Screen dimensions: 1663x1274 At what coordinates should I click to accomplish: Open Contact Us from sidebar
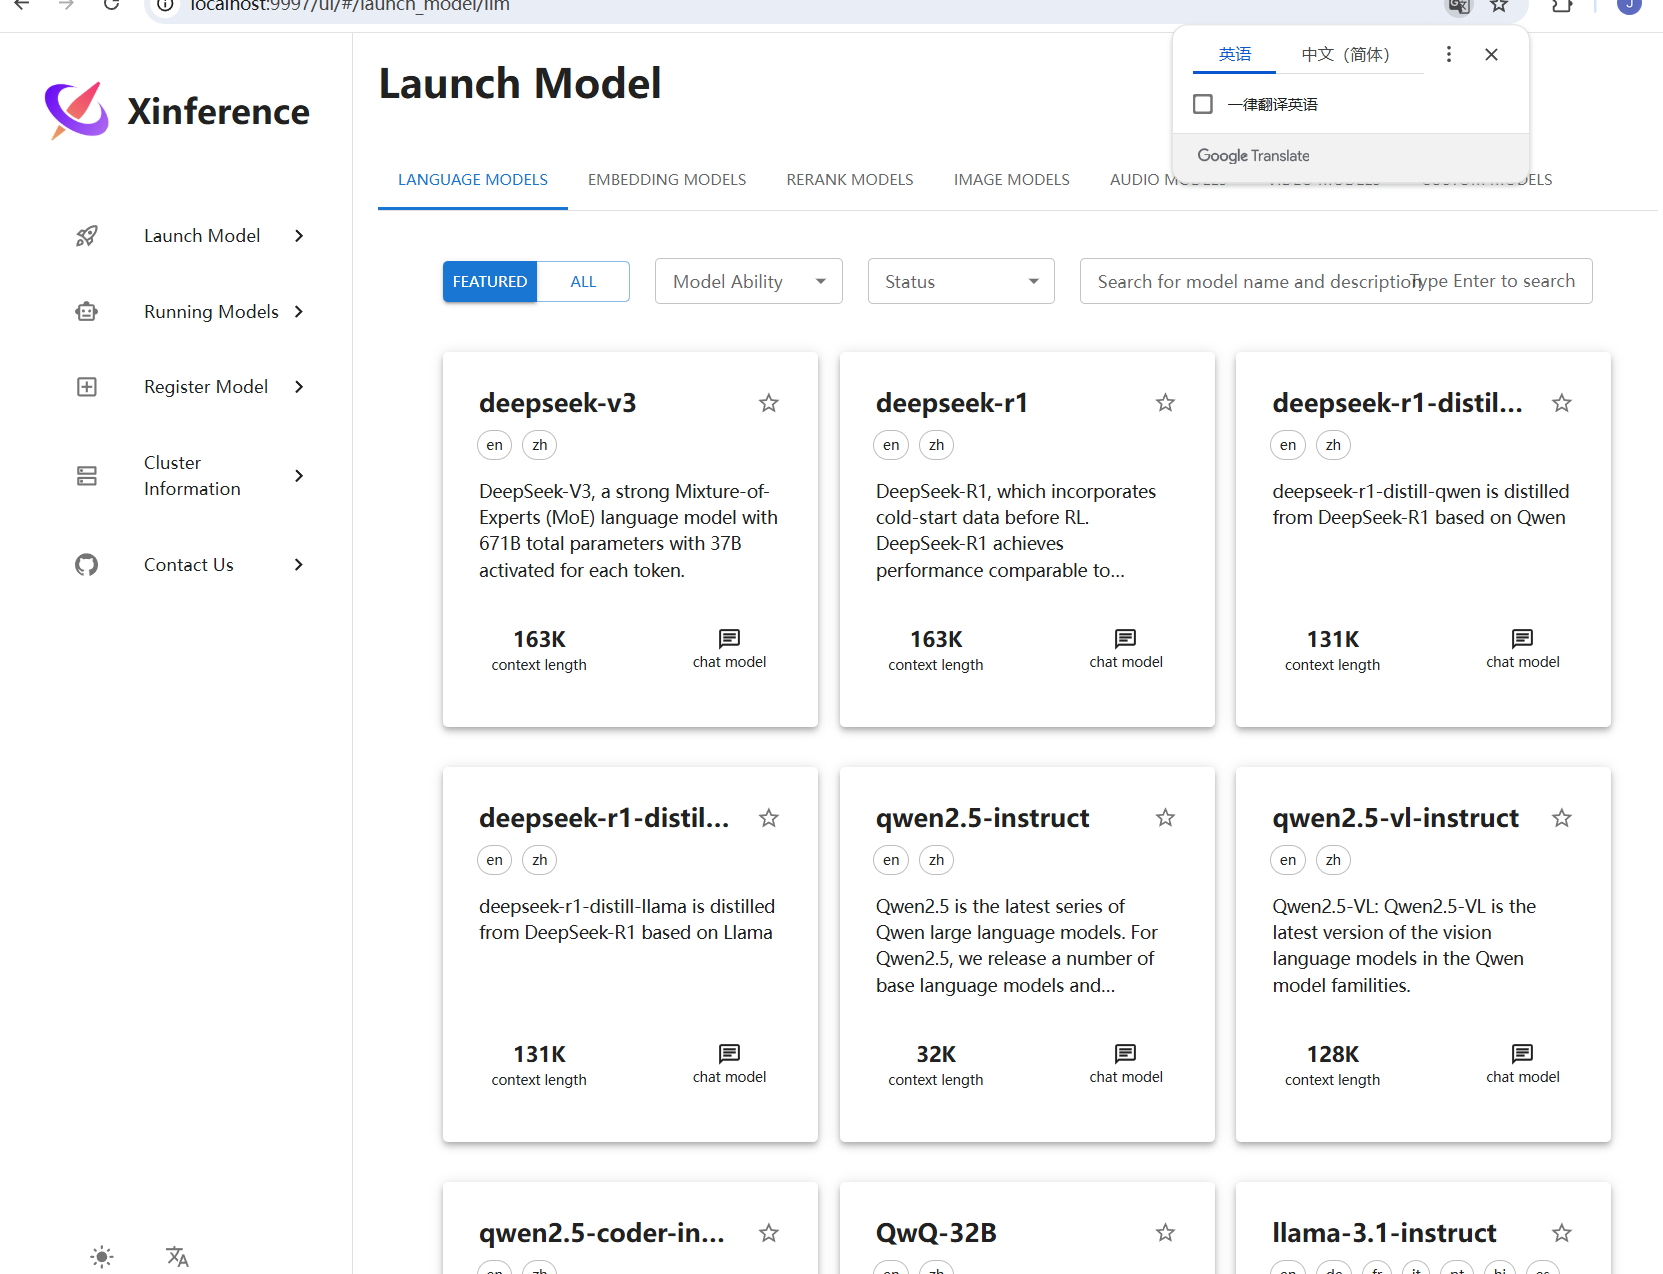pos(189,565)
